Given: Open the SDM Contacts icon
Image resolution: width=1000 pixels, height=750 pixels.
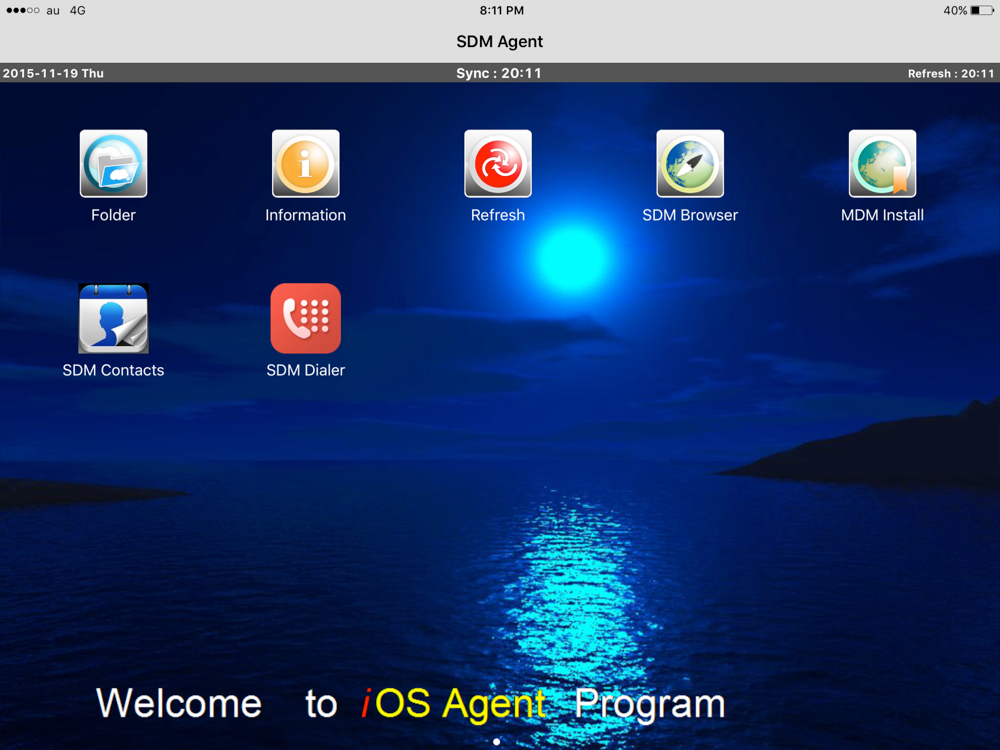Looking at the screenshot, I should (x=113, y=318).
